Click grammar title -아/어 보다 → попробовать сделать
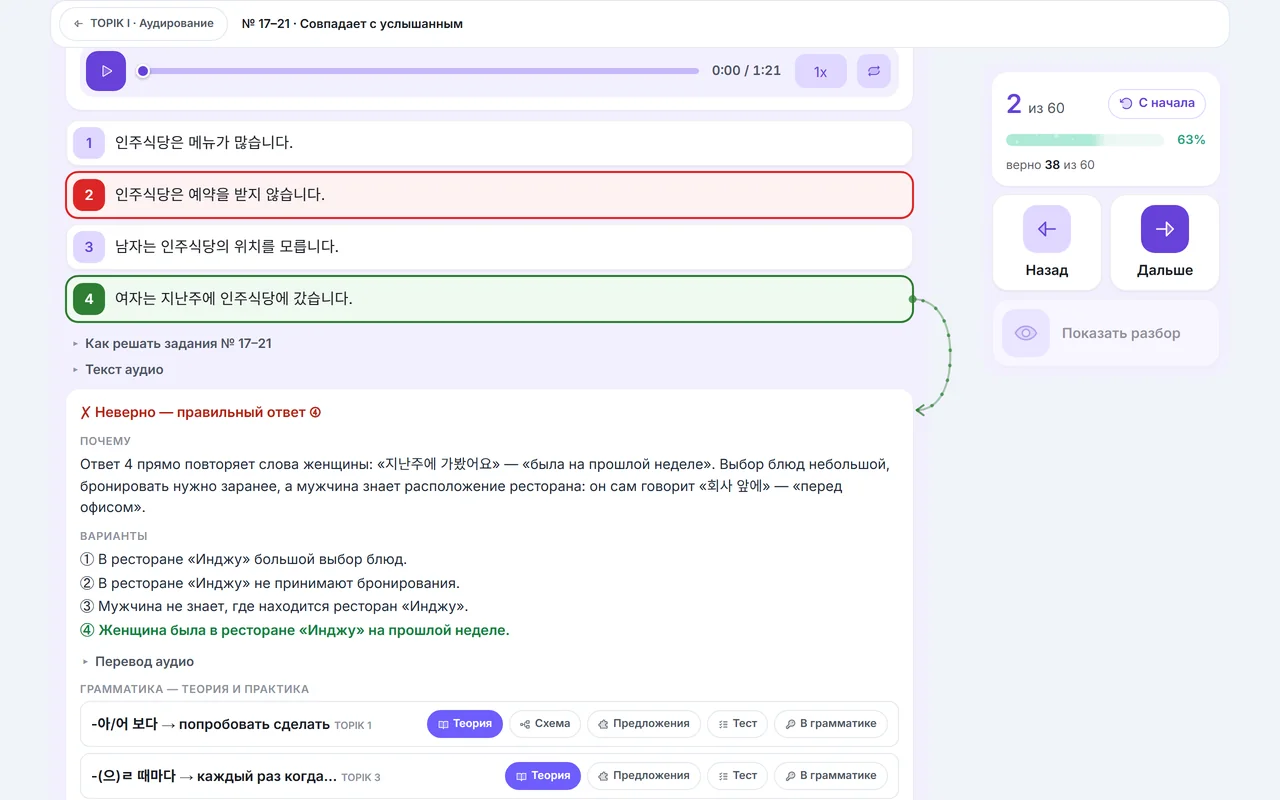The width and height of the screenshot is (1280, 800). tap(210, 724)
